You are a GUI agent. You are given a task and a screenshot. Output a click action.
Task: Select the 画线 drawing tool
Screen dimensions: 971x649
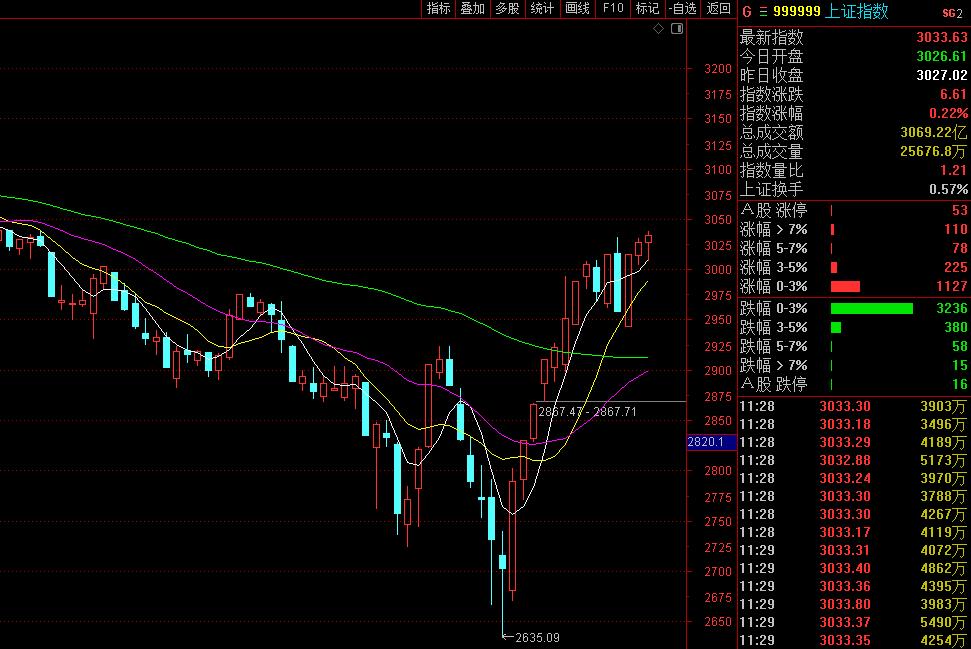click(x=578, y=8)
